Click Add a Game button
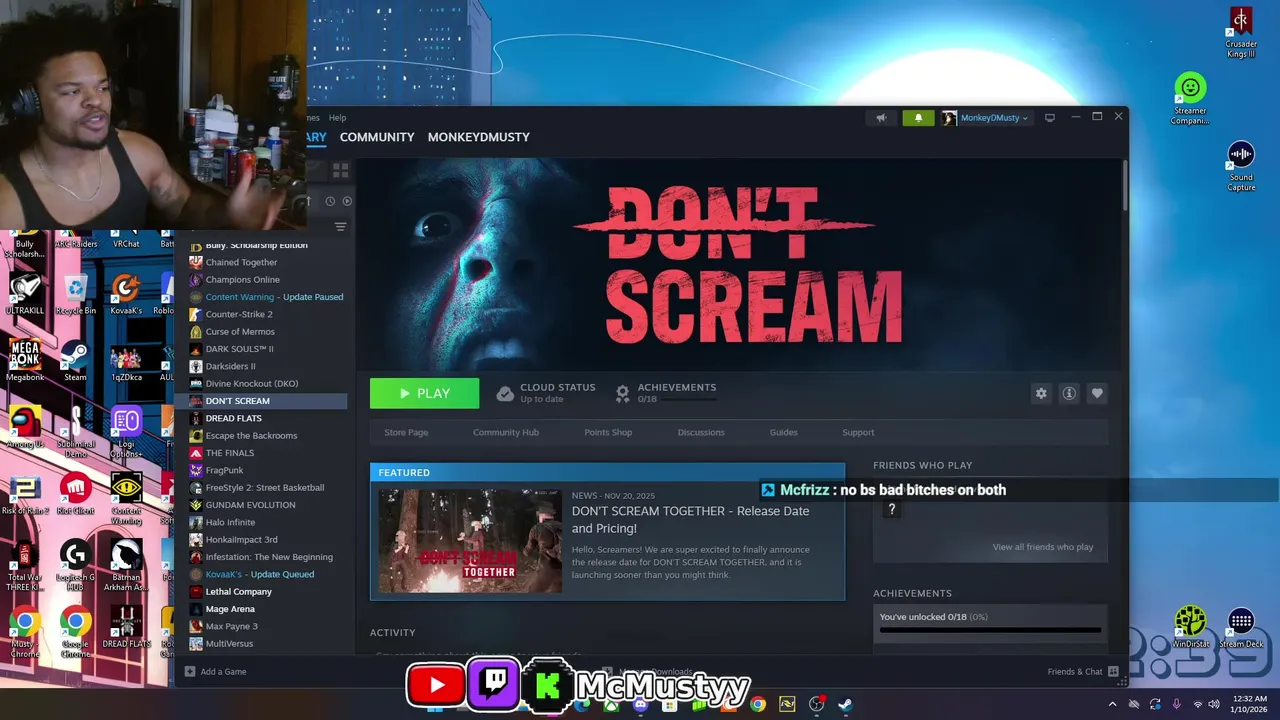The width and height of the screenshot is (1280, 720). tap(215, 672)
